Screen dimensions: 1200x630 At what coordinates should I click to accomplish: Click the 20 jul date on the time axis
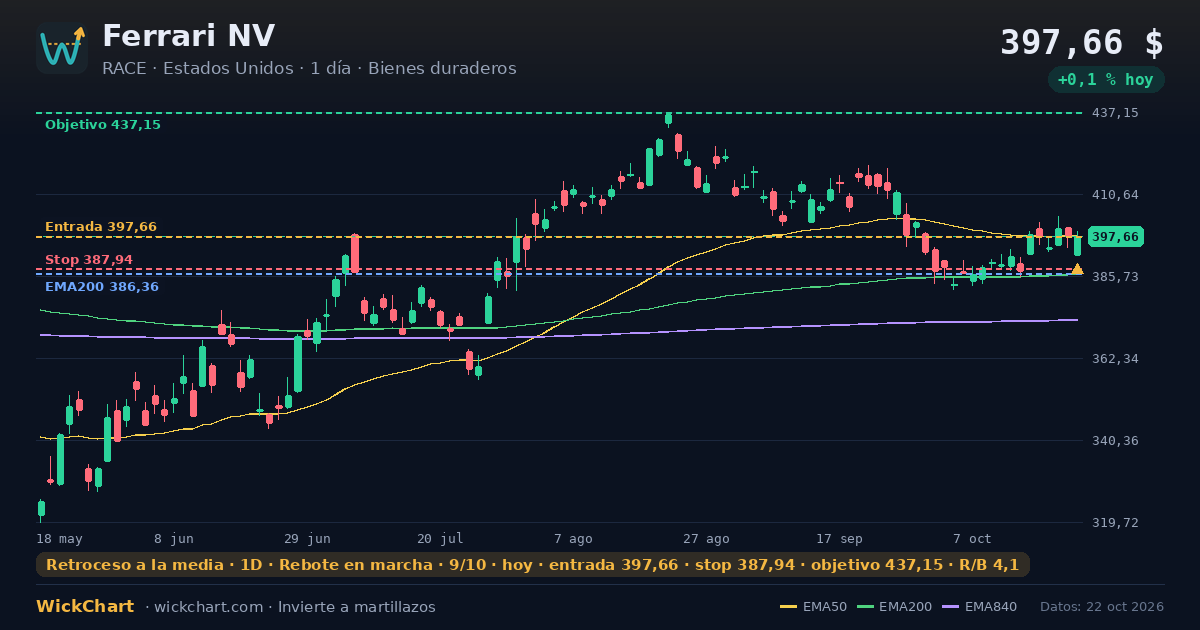point(440,538)
